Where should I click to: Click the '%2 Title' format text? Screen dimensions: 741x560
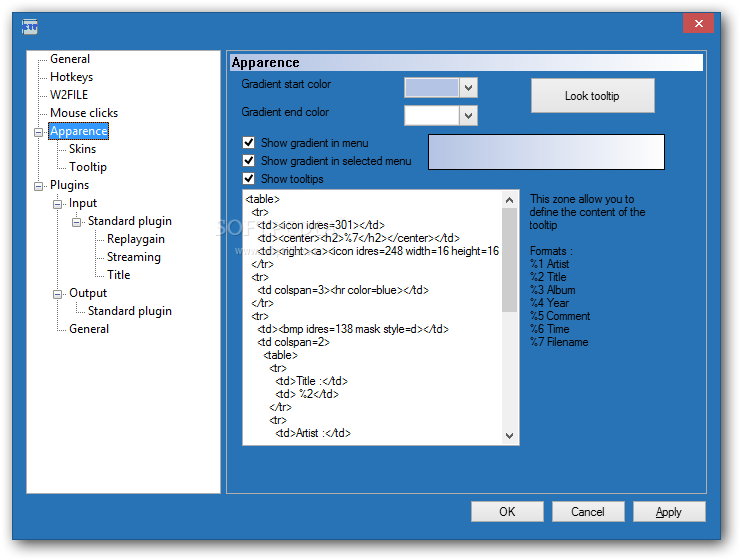(548, 277)
